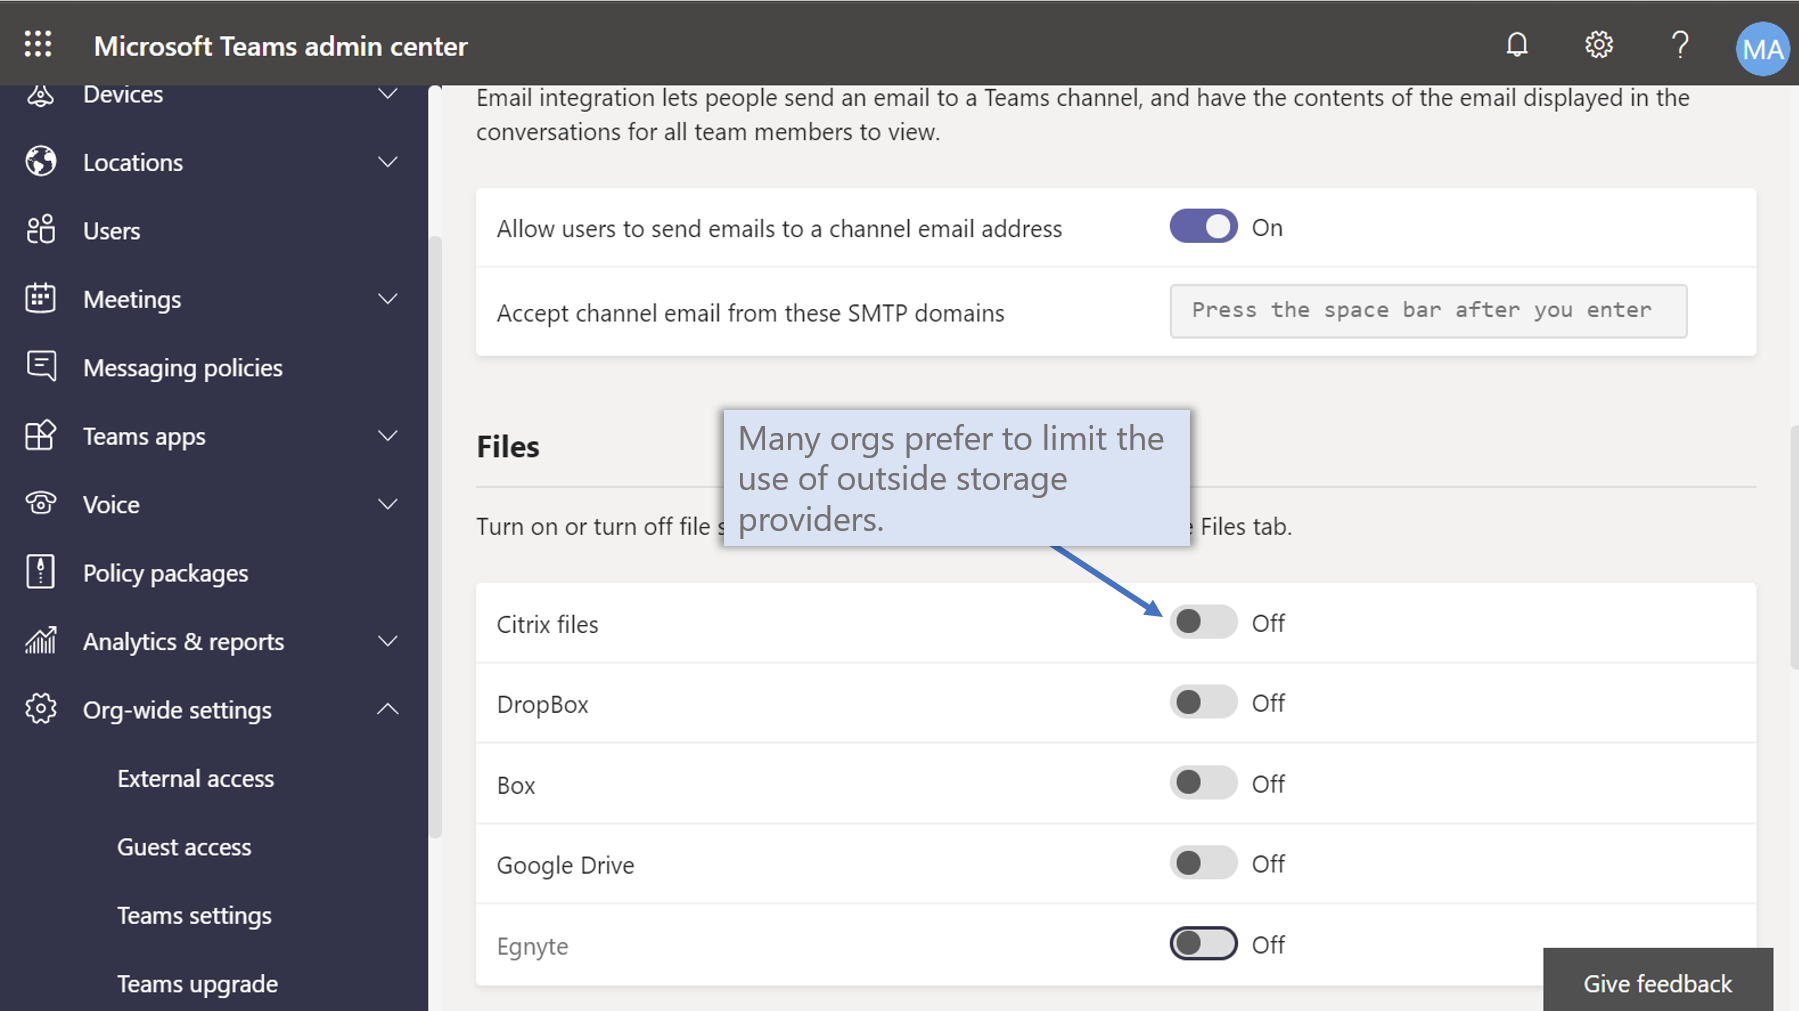Click the 'Google Drive' row label
This screenshot has height=1011, width=1799.
pos(565,865)
